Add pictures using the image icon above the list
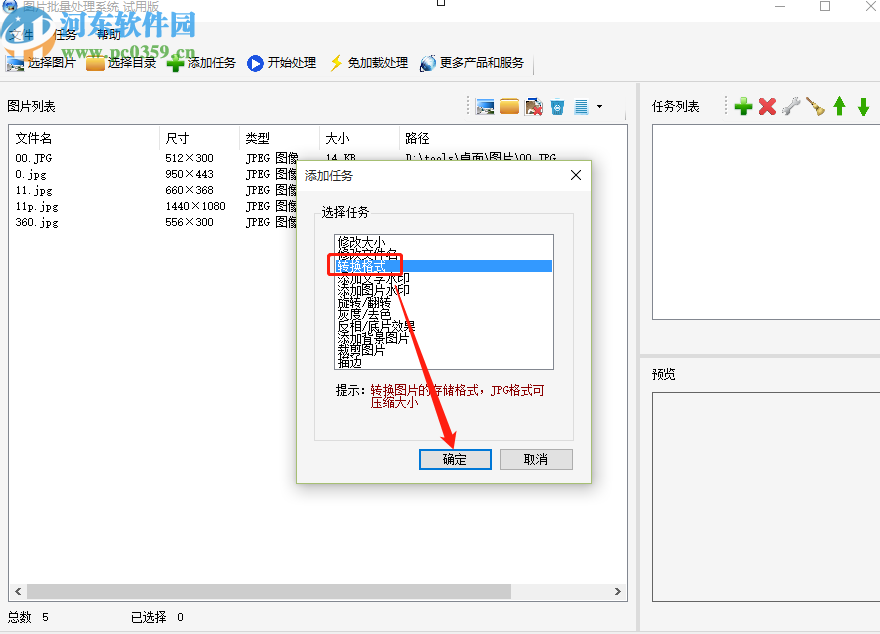Image resolution: width=880 pixels, height=634 pixels. click(x=484, y=105)
